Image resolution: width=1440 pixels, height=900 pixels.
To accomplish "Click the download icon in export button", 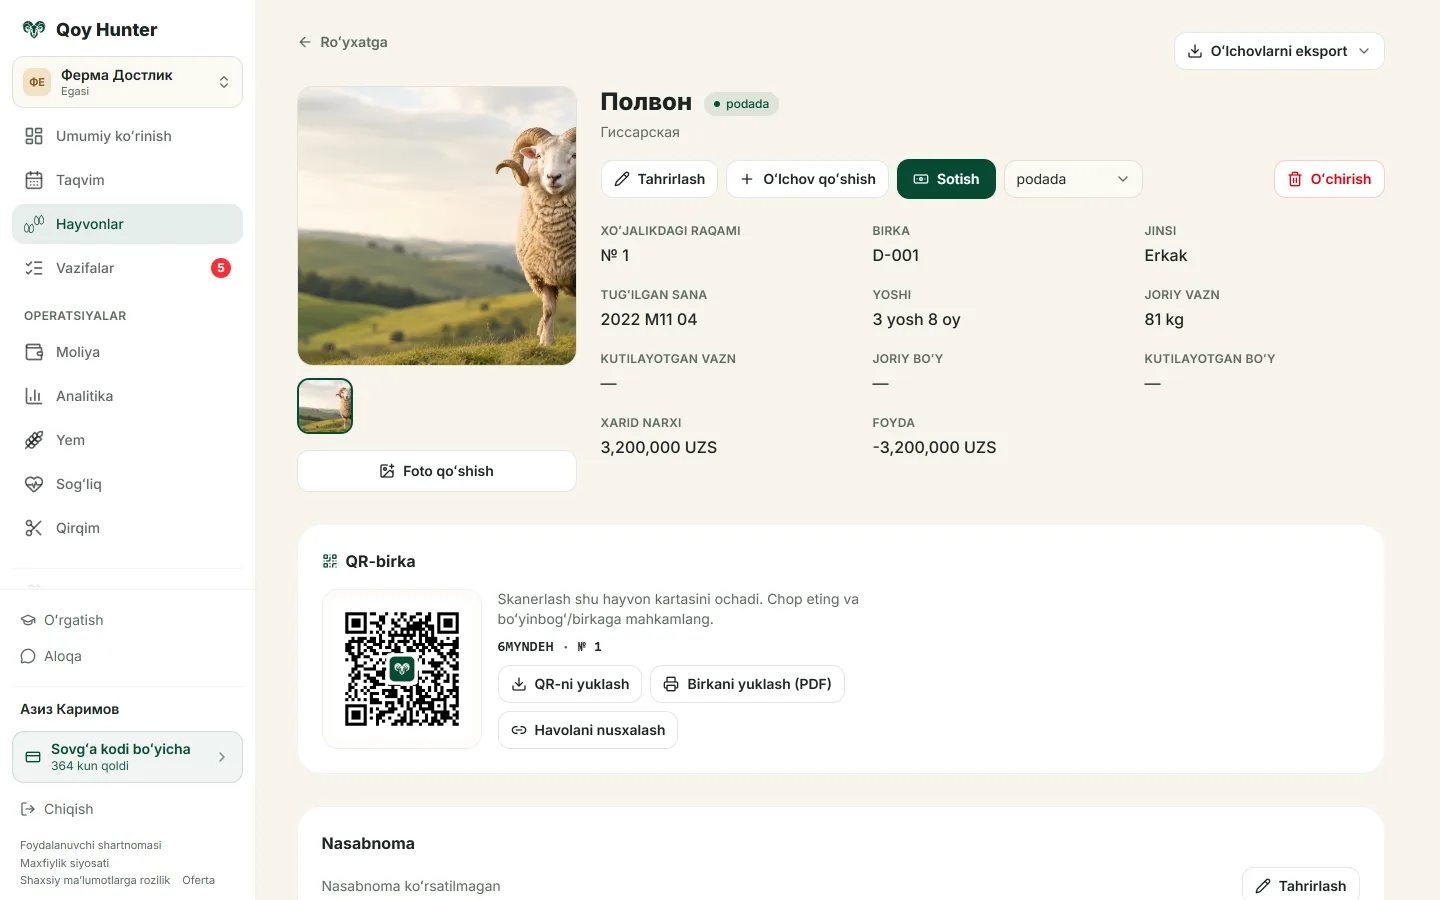I will [1195, 51].
